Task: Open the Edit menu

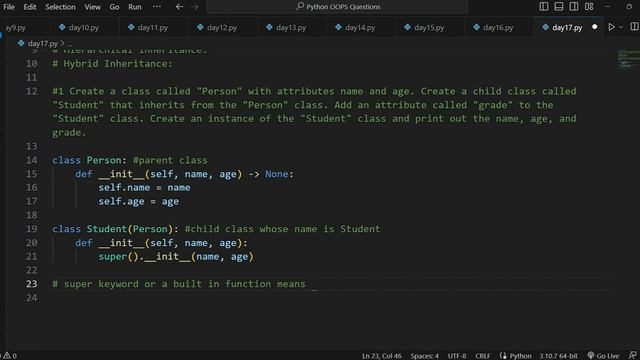Action: point(30,7)
